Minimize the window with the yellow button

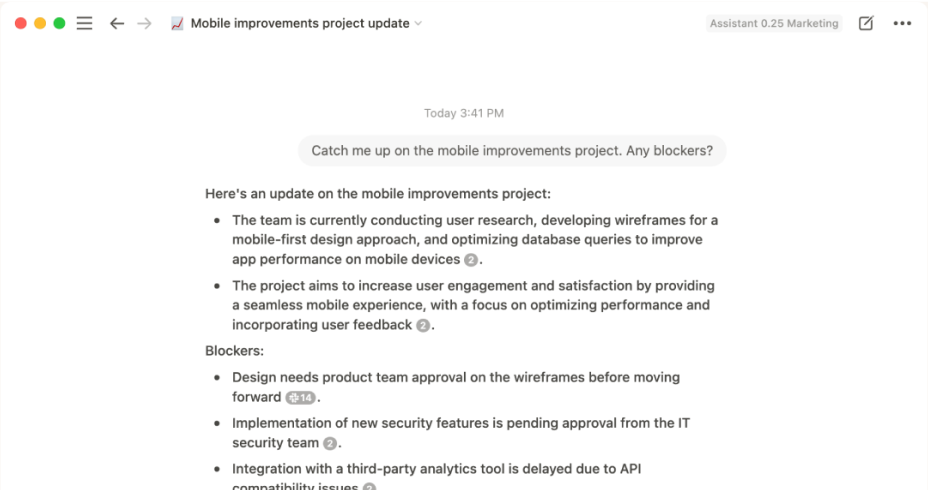click(x=40, y=23)
